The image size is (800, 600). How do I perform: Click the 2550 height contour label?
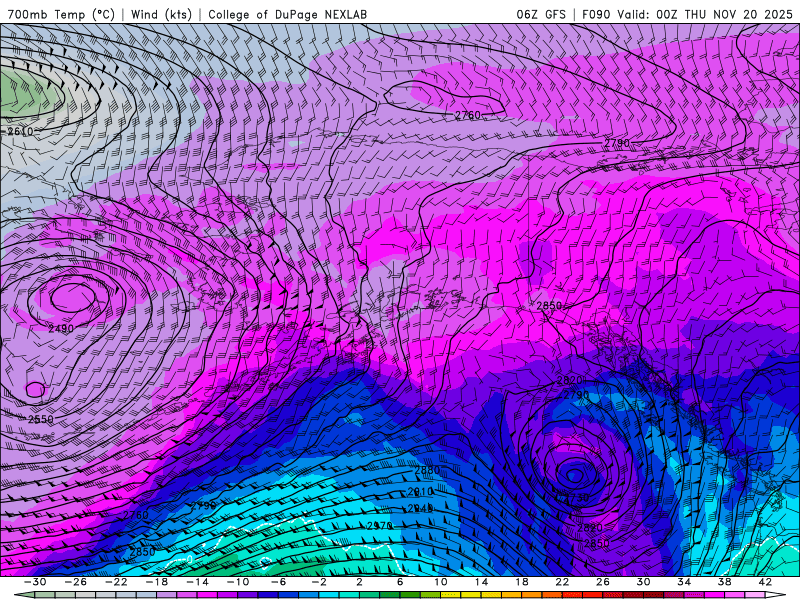tap(40, 419)
